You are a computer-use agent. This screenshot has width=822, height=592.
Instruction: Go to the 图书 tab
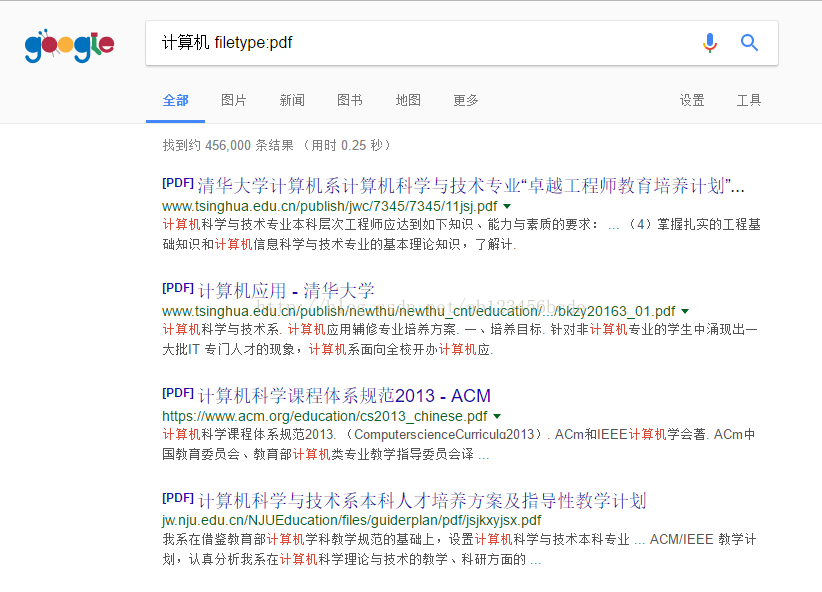pyautogui.click(x=350, y=100)
